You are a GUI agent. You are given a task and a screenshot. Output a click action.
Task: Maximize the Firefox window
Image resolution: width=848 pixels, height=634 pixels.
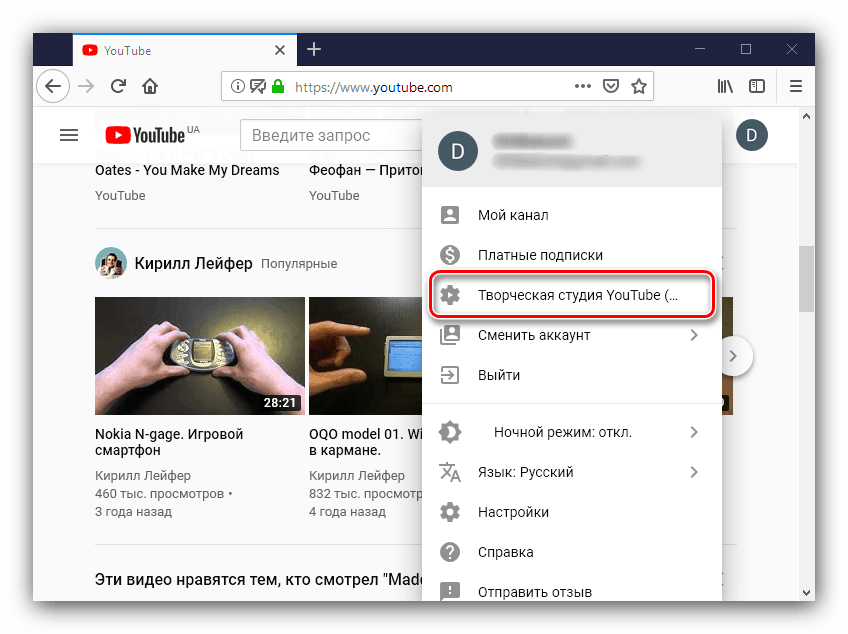point(746,49)
